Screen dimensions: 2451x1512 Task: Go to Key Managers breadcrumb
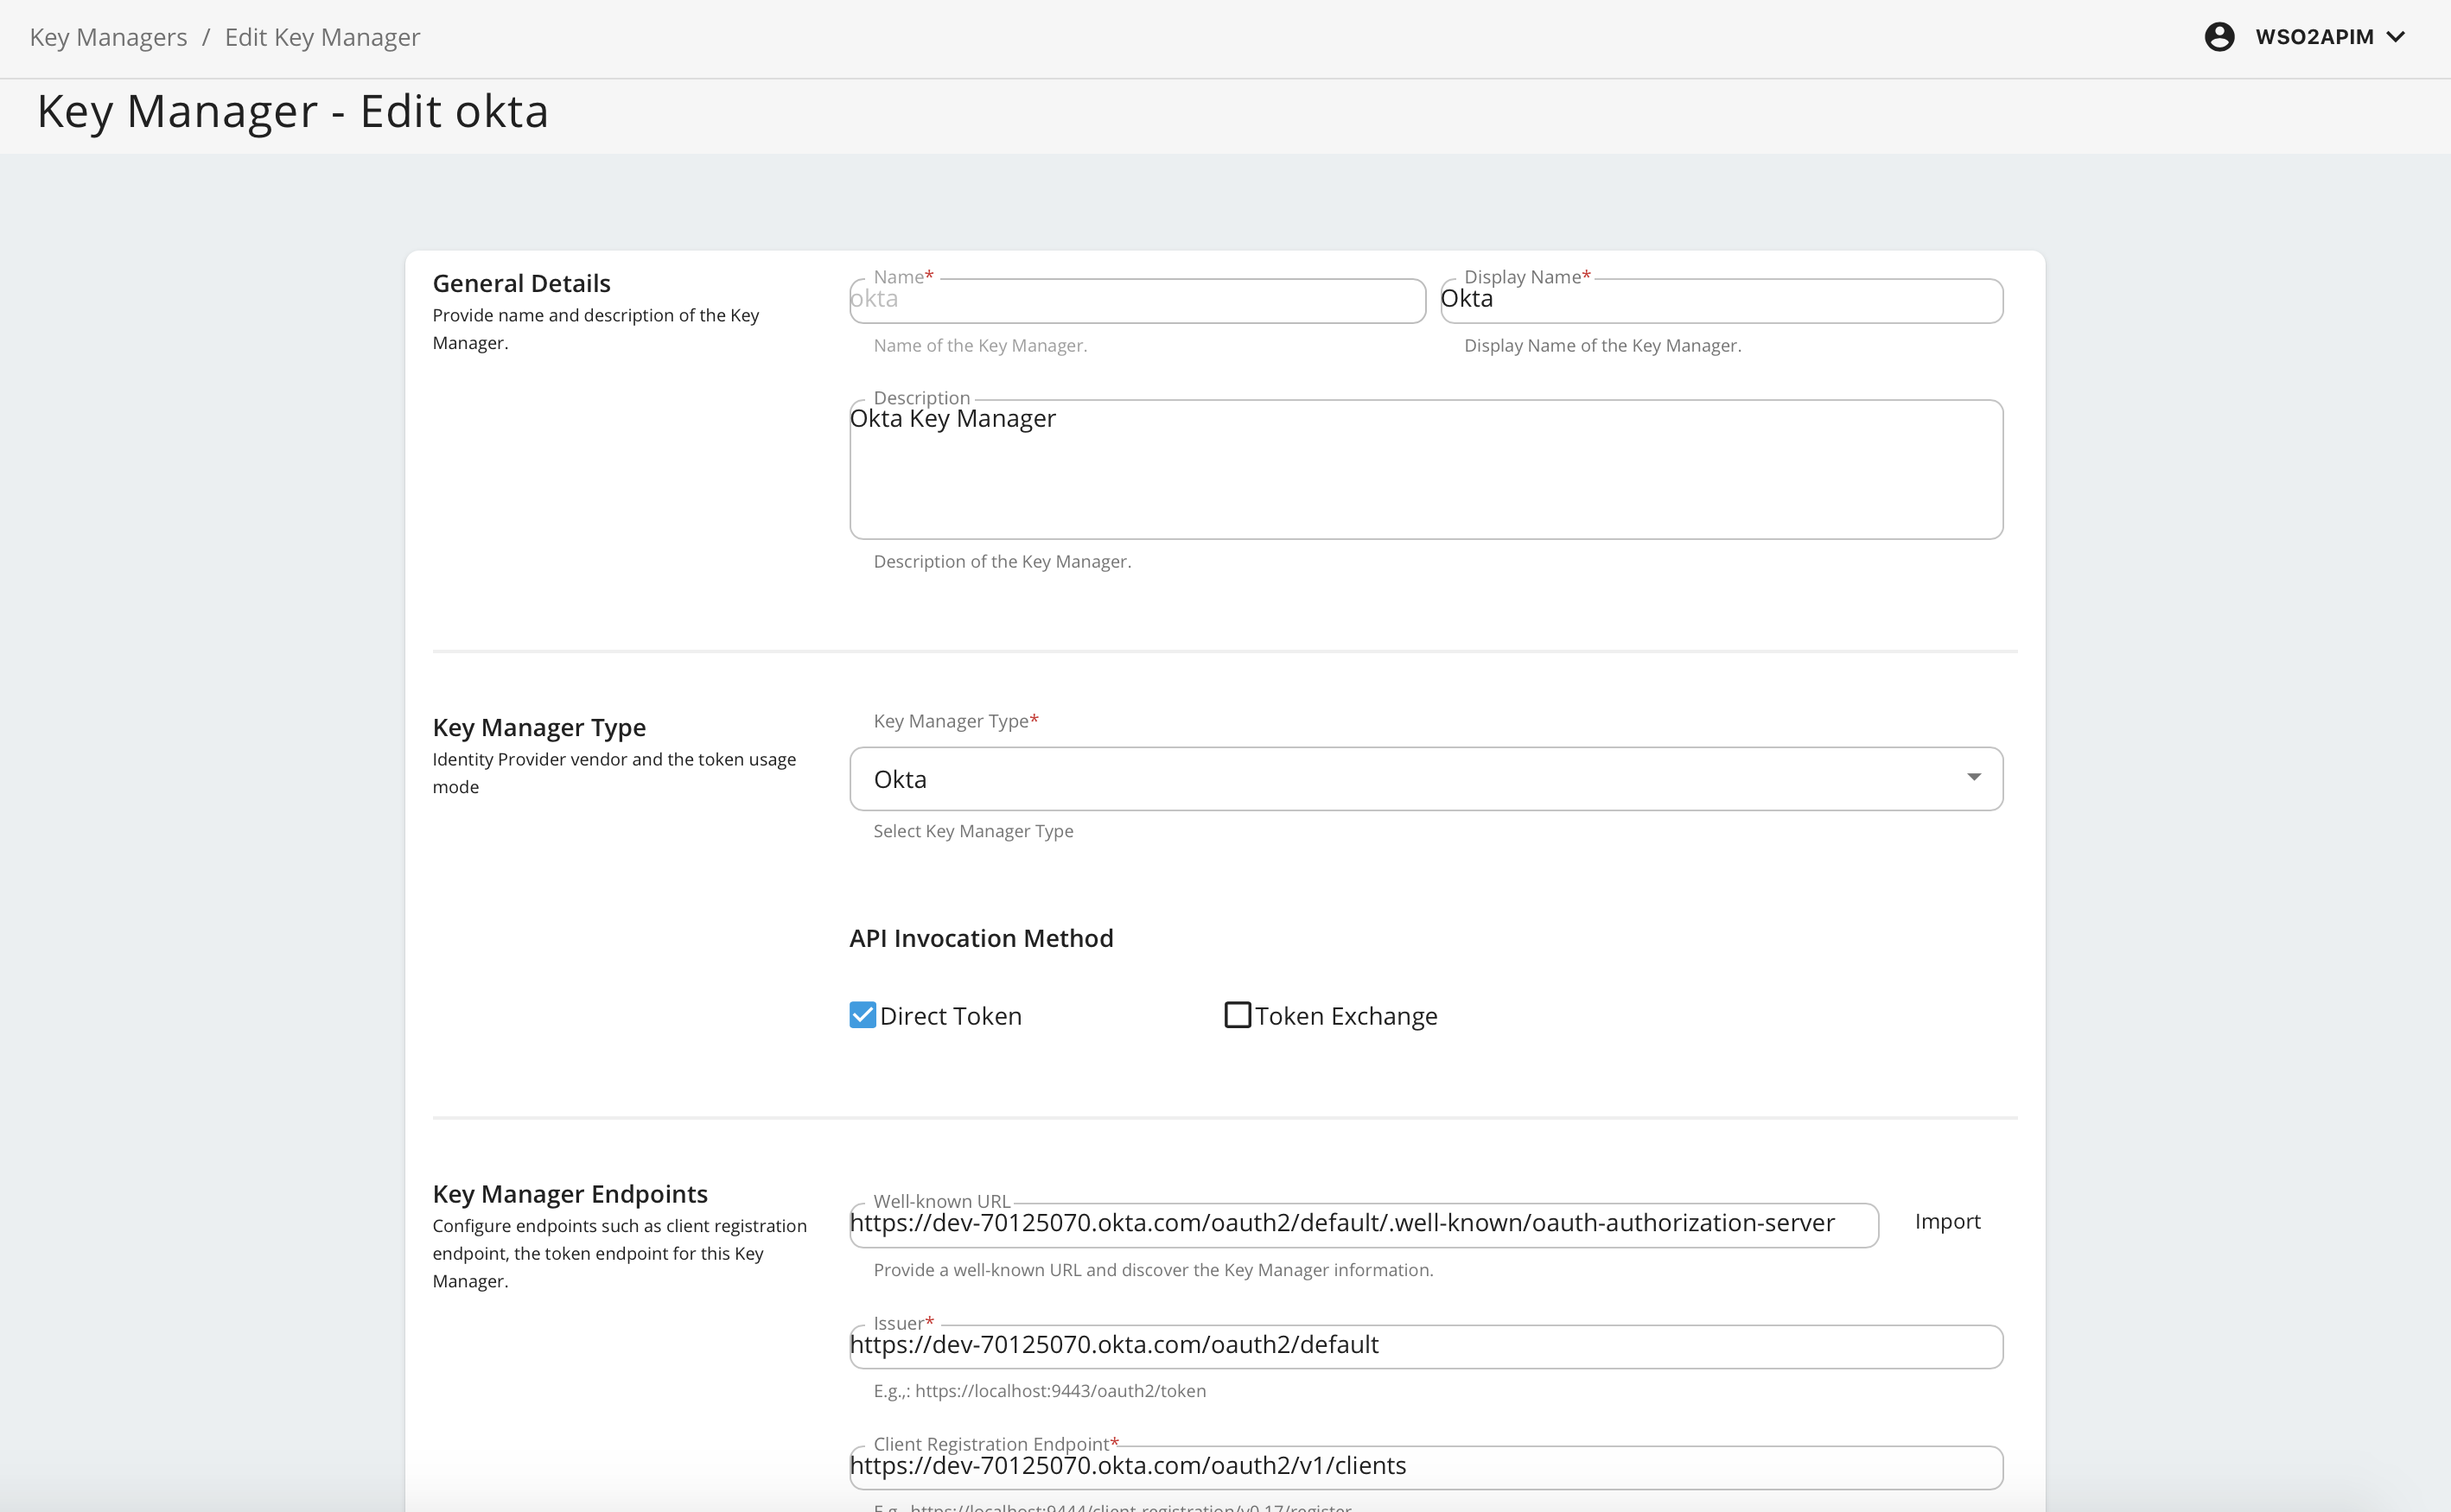108,37
